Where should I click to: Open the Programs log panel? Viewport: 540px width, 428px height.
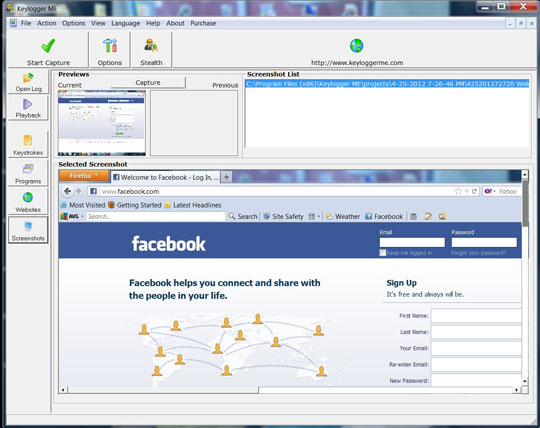(28, 173)
